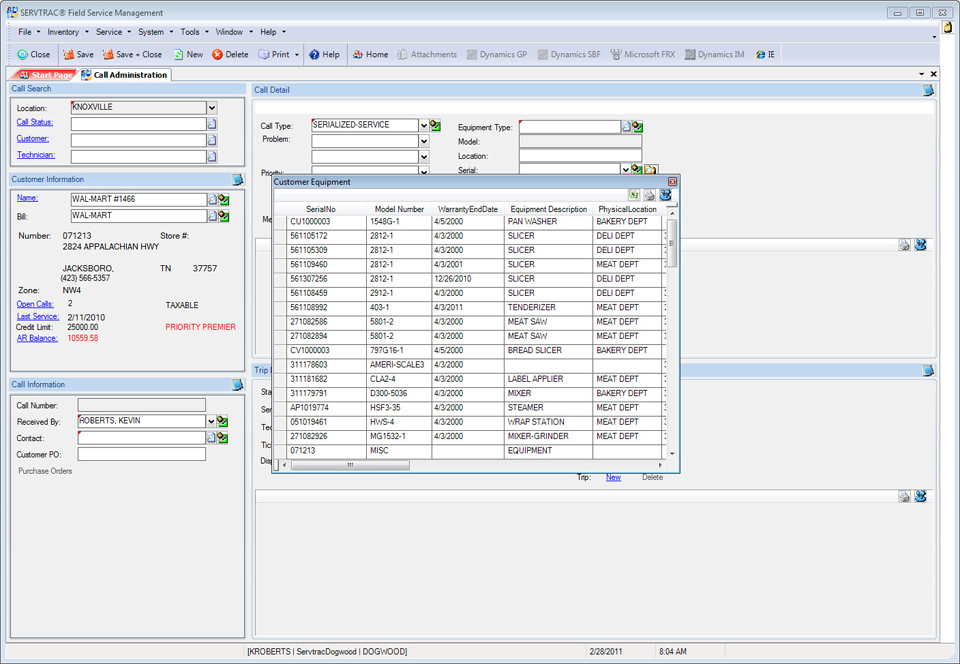Viewport: 960px width, 664px height.
Task: Expand the Location dropdown in Call Search
Action: (x=212, y=108)
